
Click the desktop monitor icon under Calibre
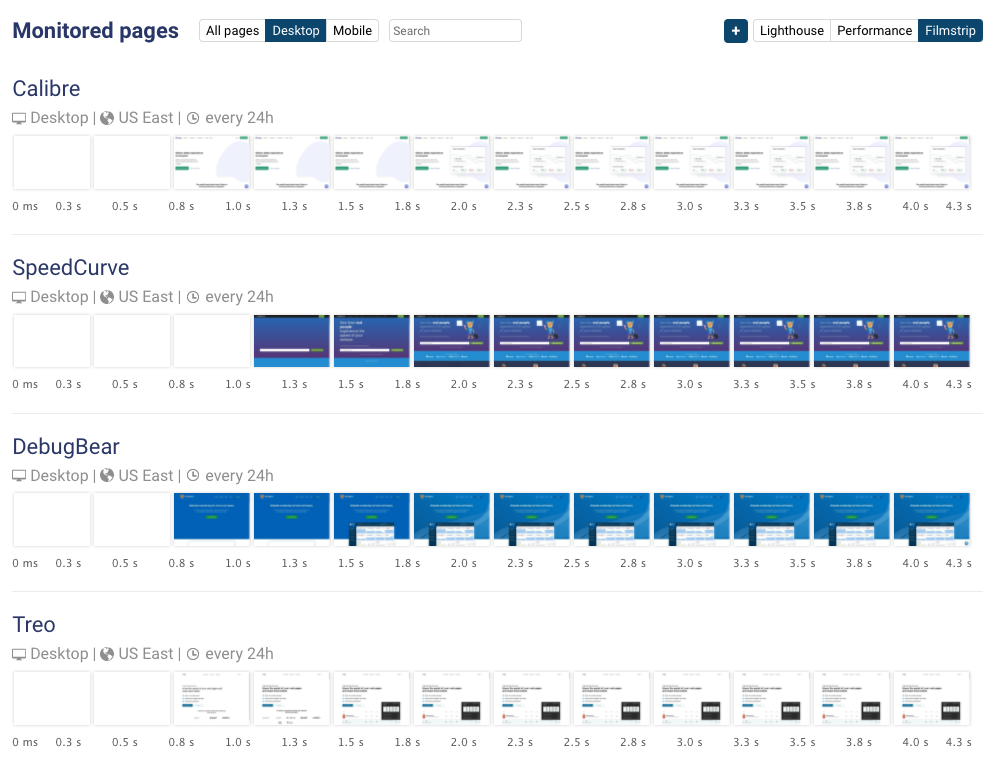(19, 118)
